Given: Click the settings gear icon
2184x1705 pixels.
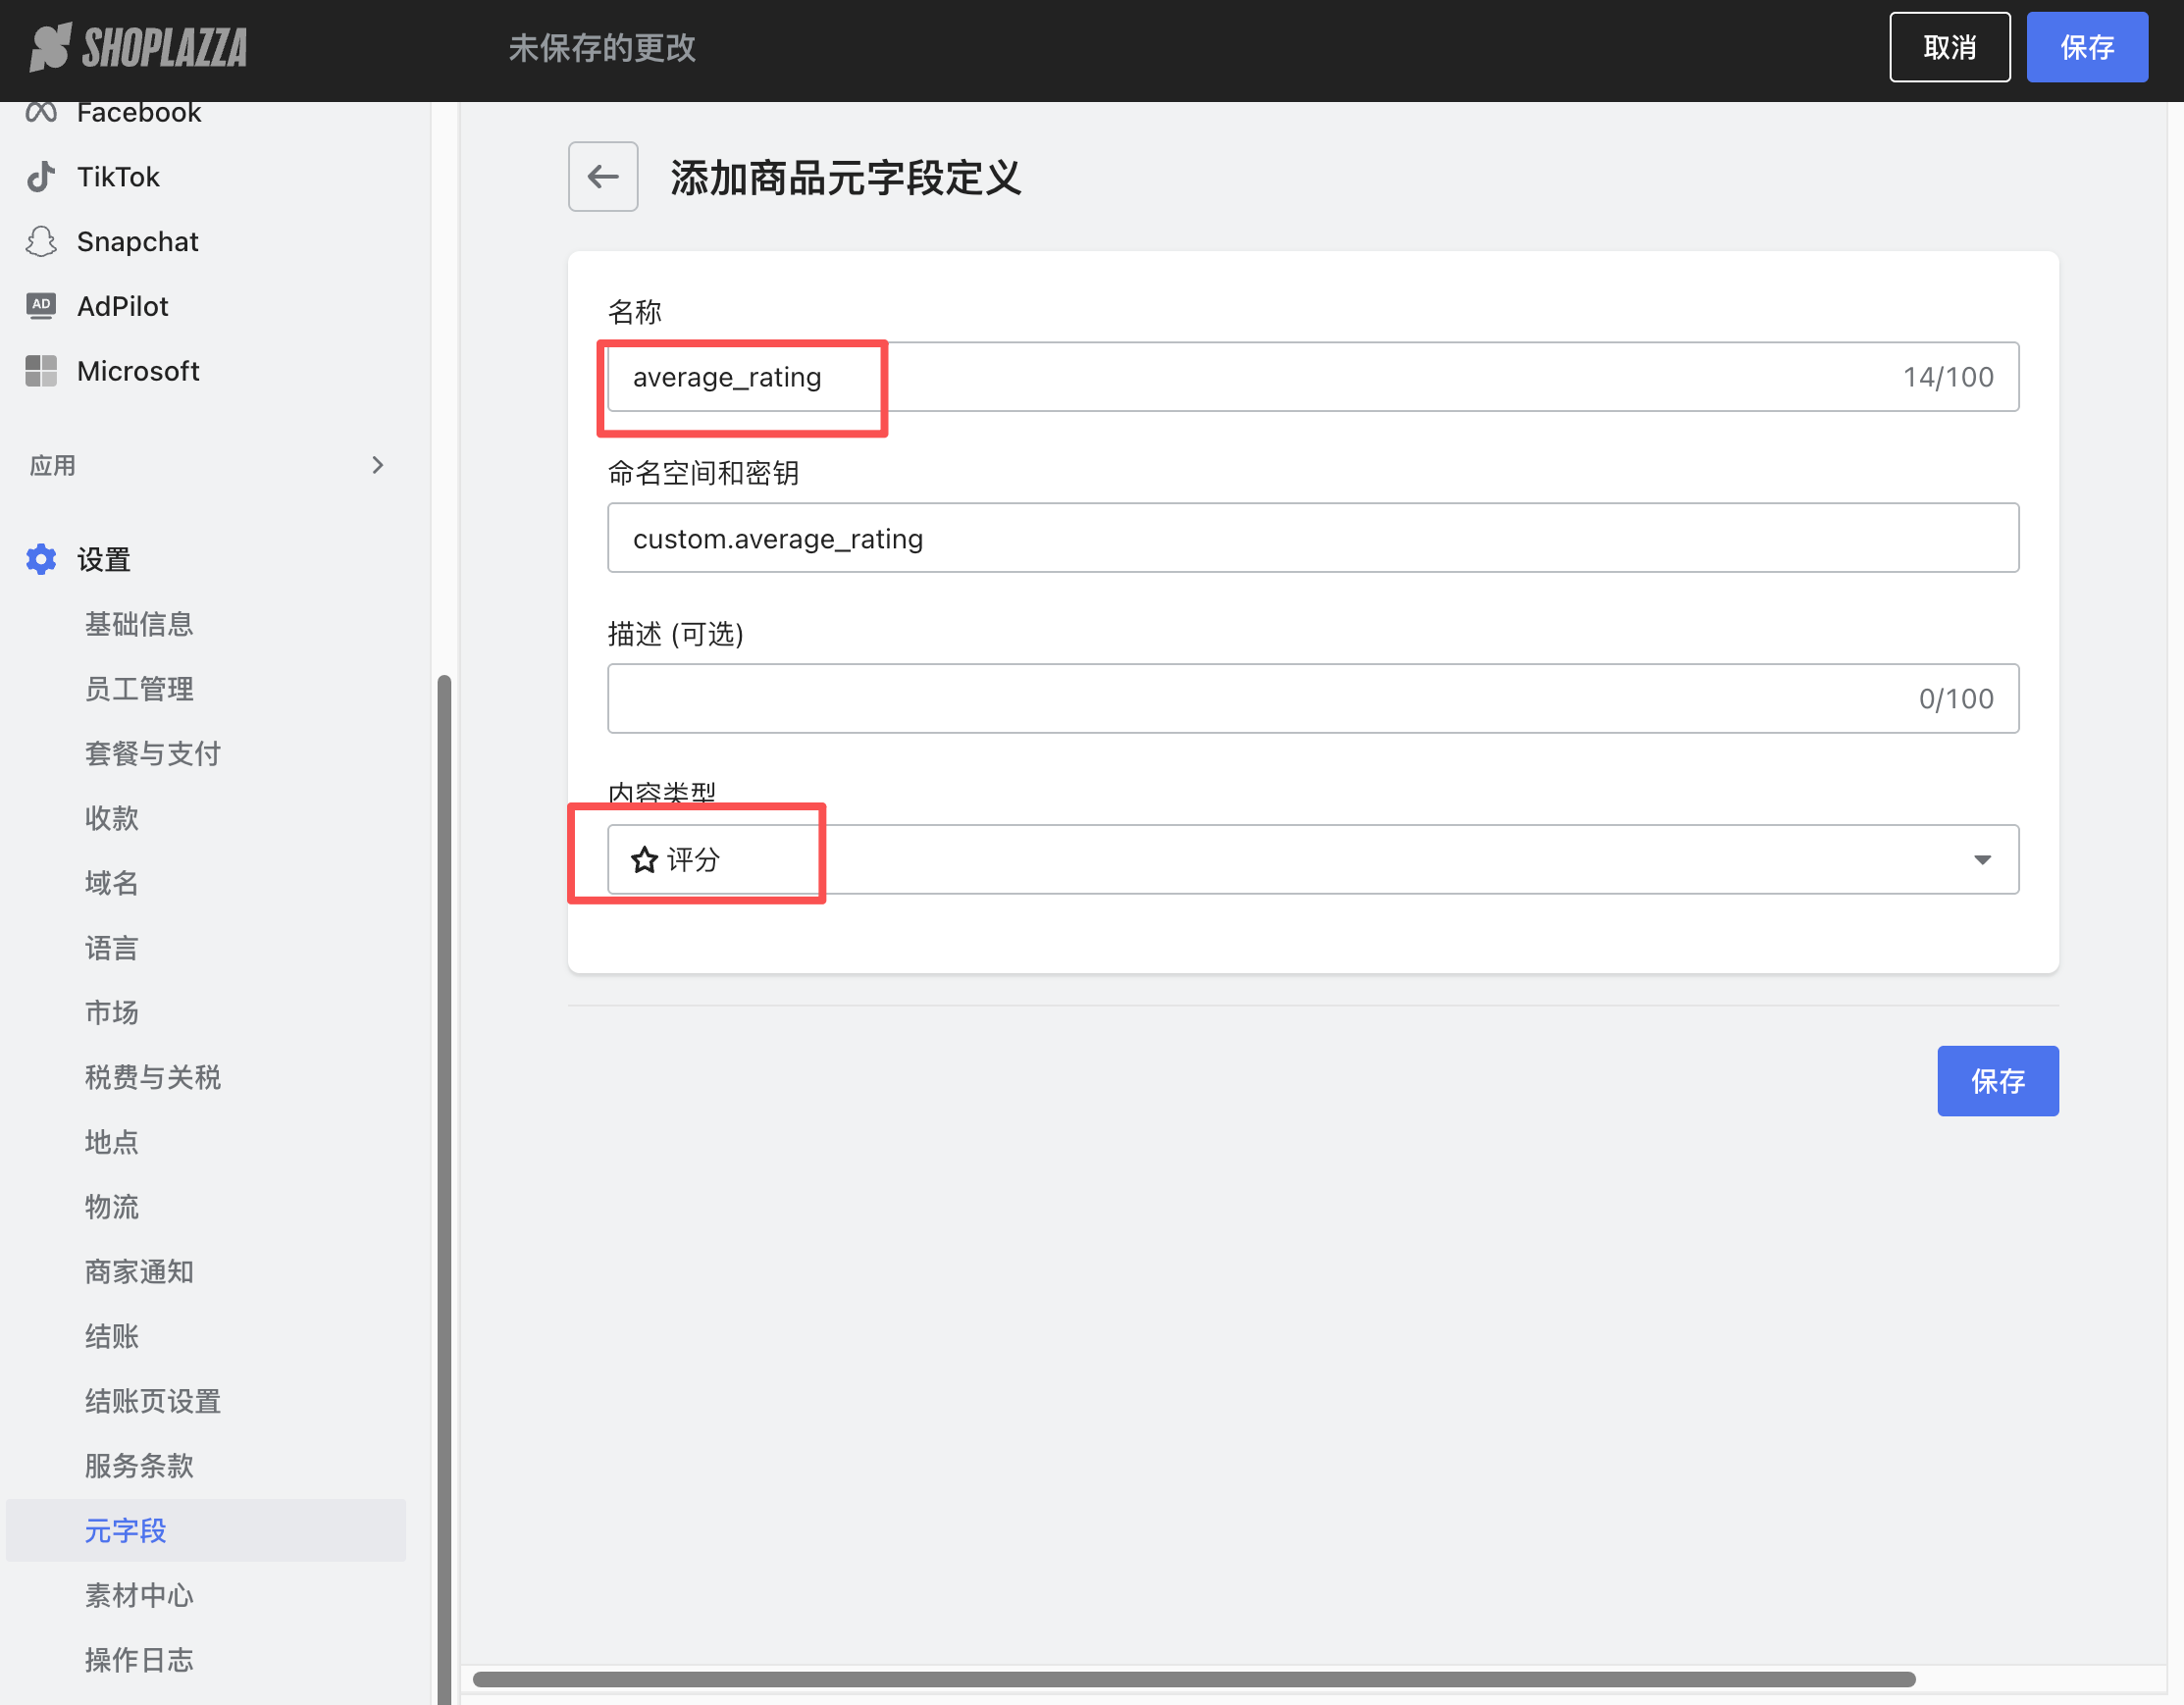Looking at the screenshot, I should 41,559.
